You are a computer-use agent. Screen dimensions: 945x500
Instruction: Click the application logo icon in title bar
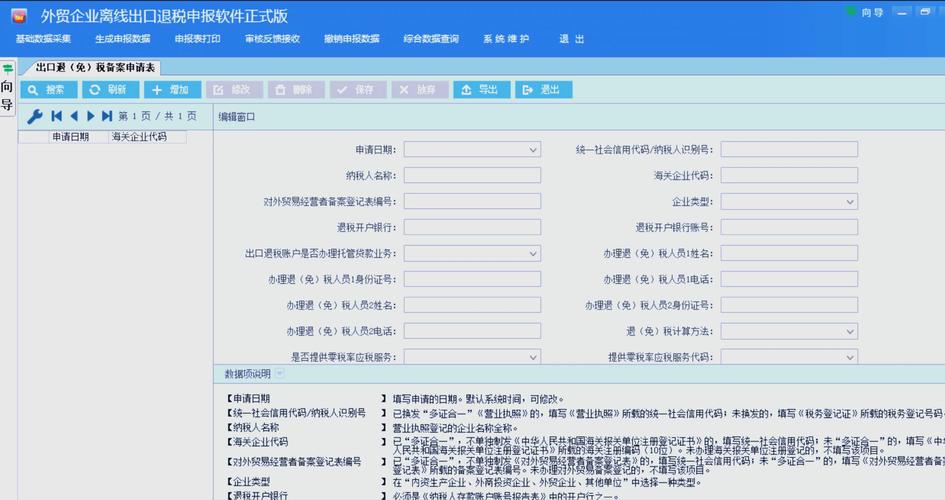[19, 16]
